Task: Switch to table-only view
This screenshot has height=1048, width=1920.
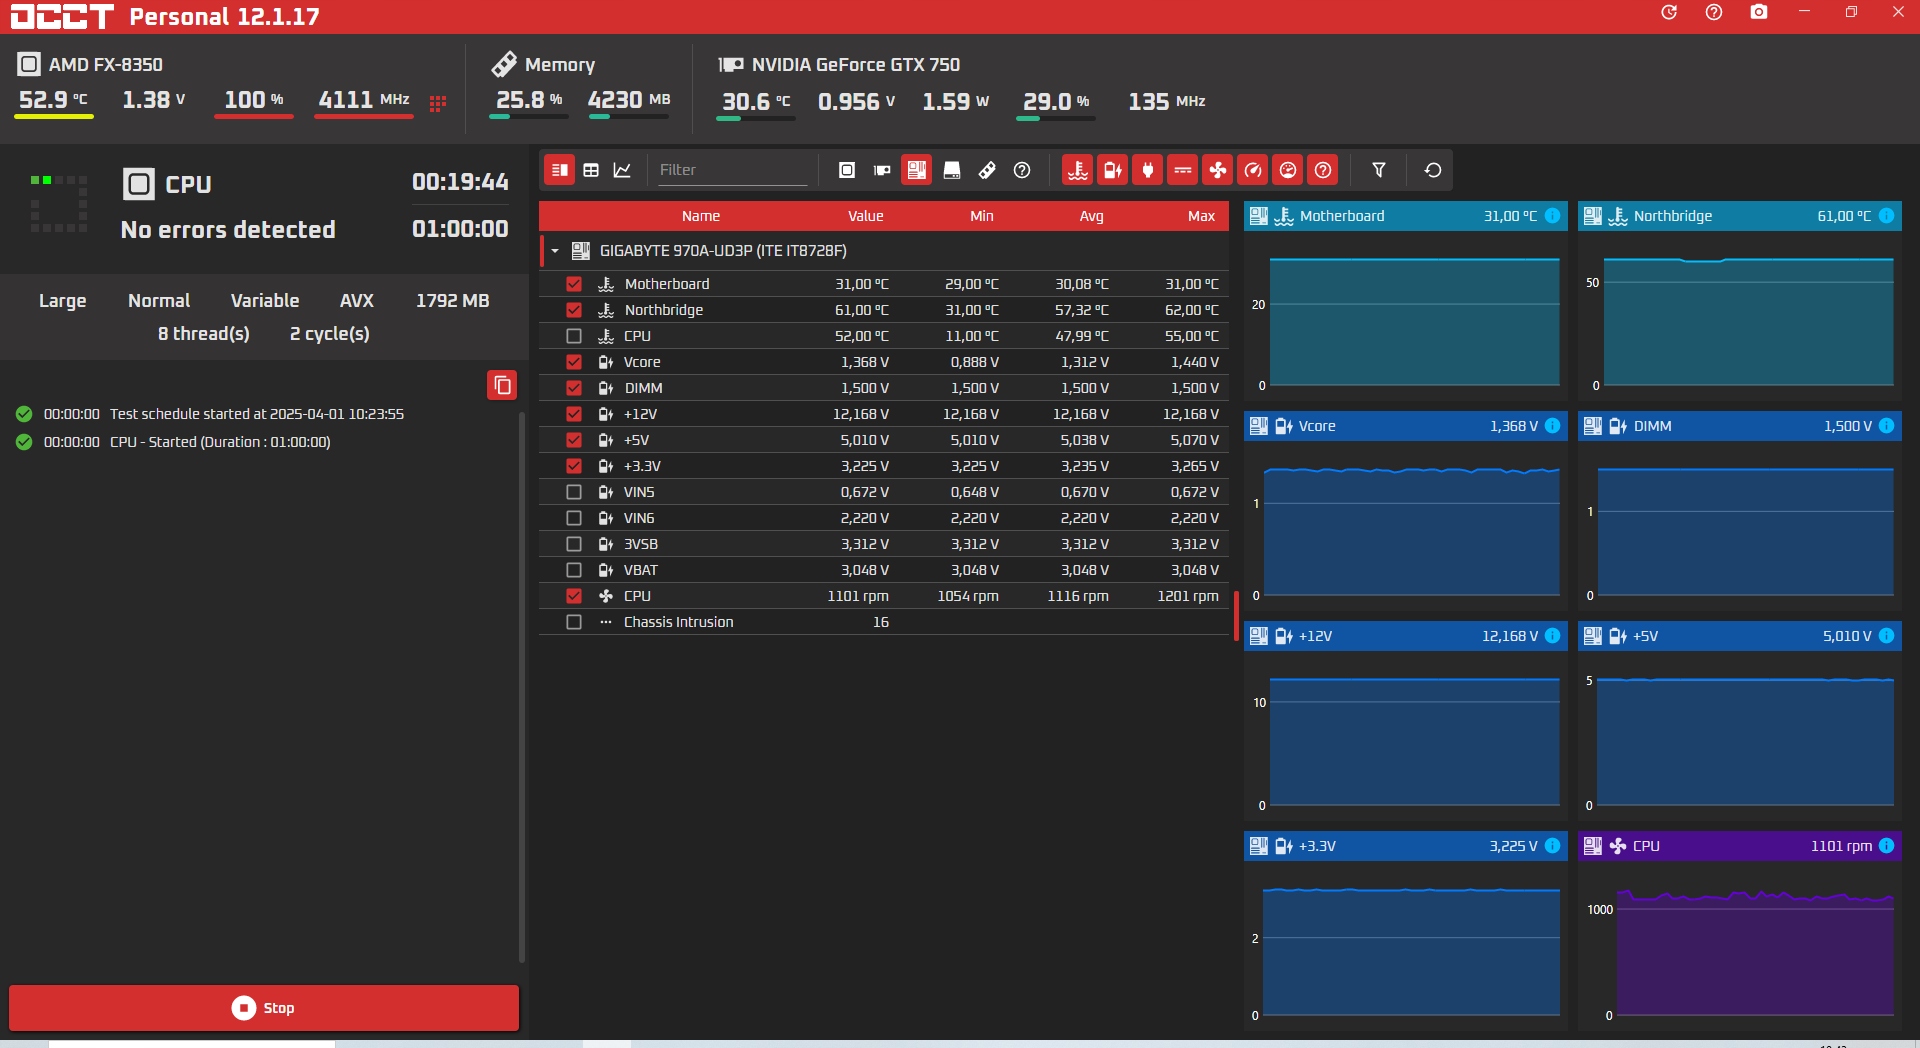Action: 591,170
